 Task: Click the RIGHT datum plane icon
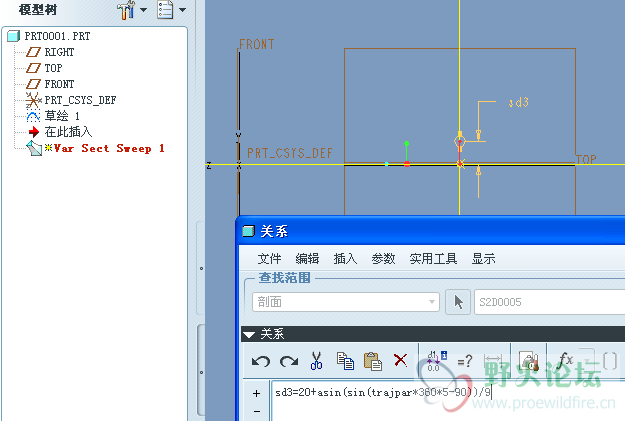tap(33, 52)
